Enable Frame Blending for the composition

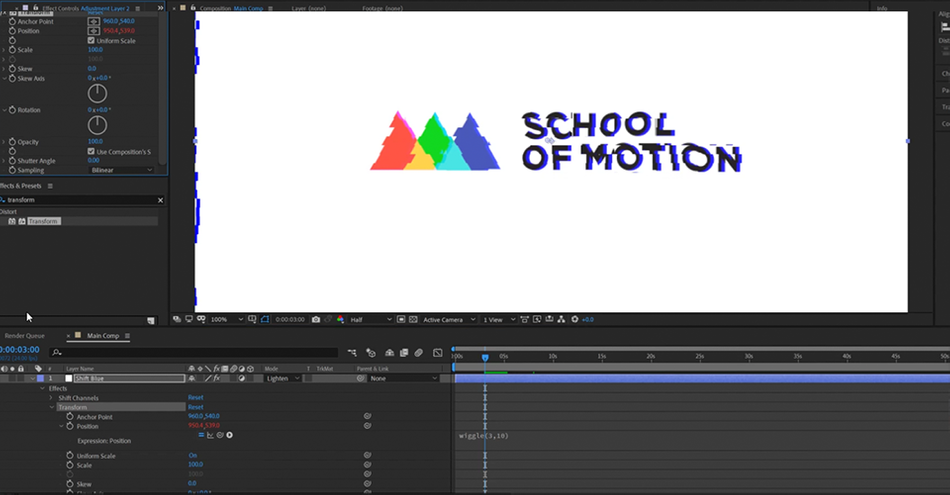click(x=404, y=353)
